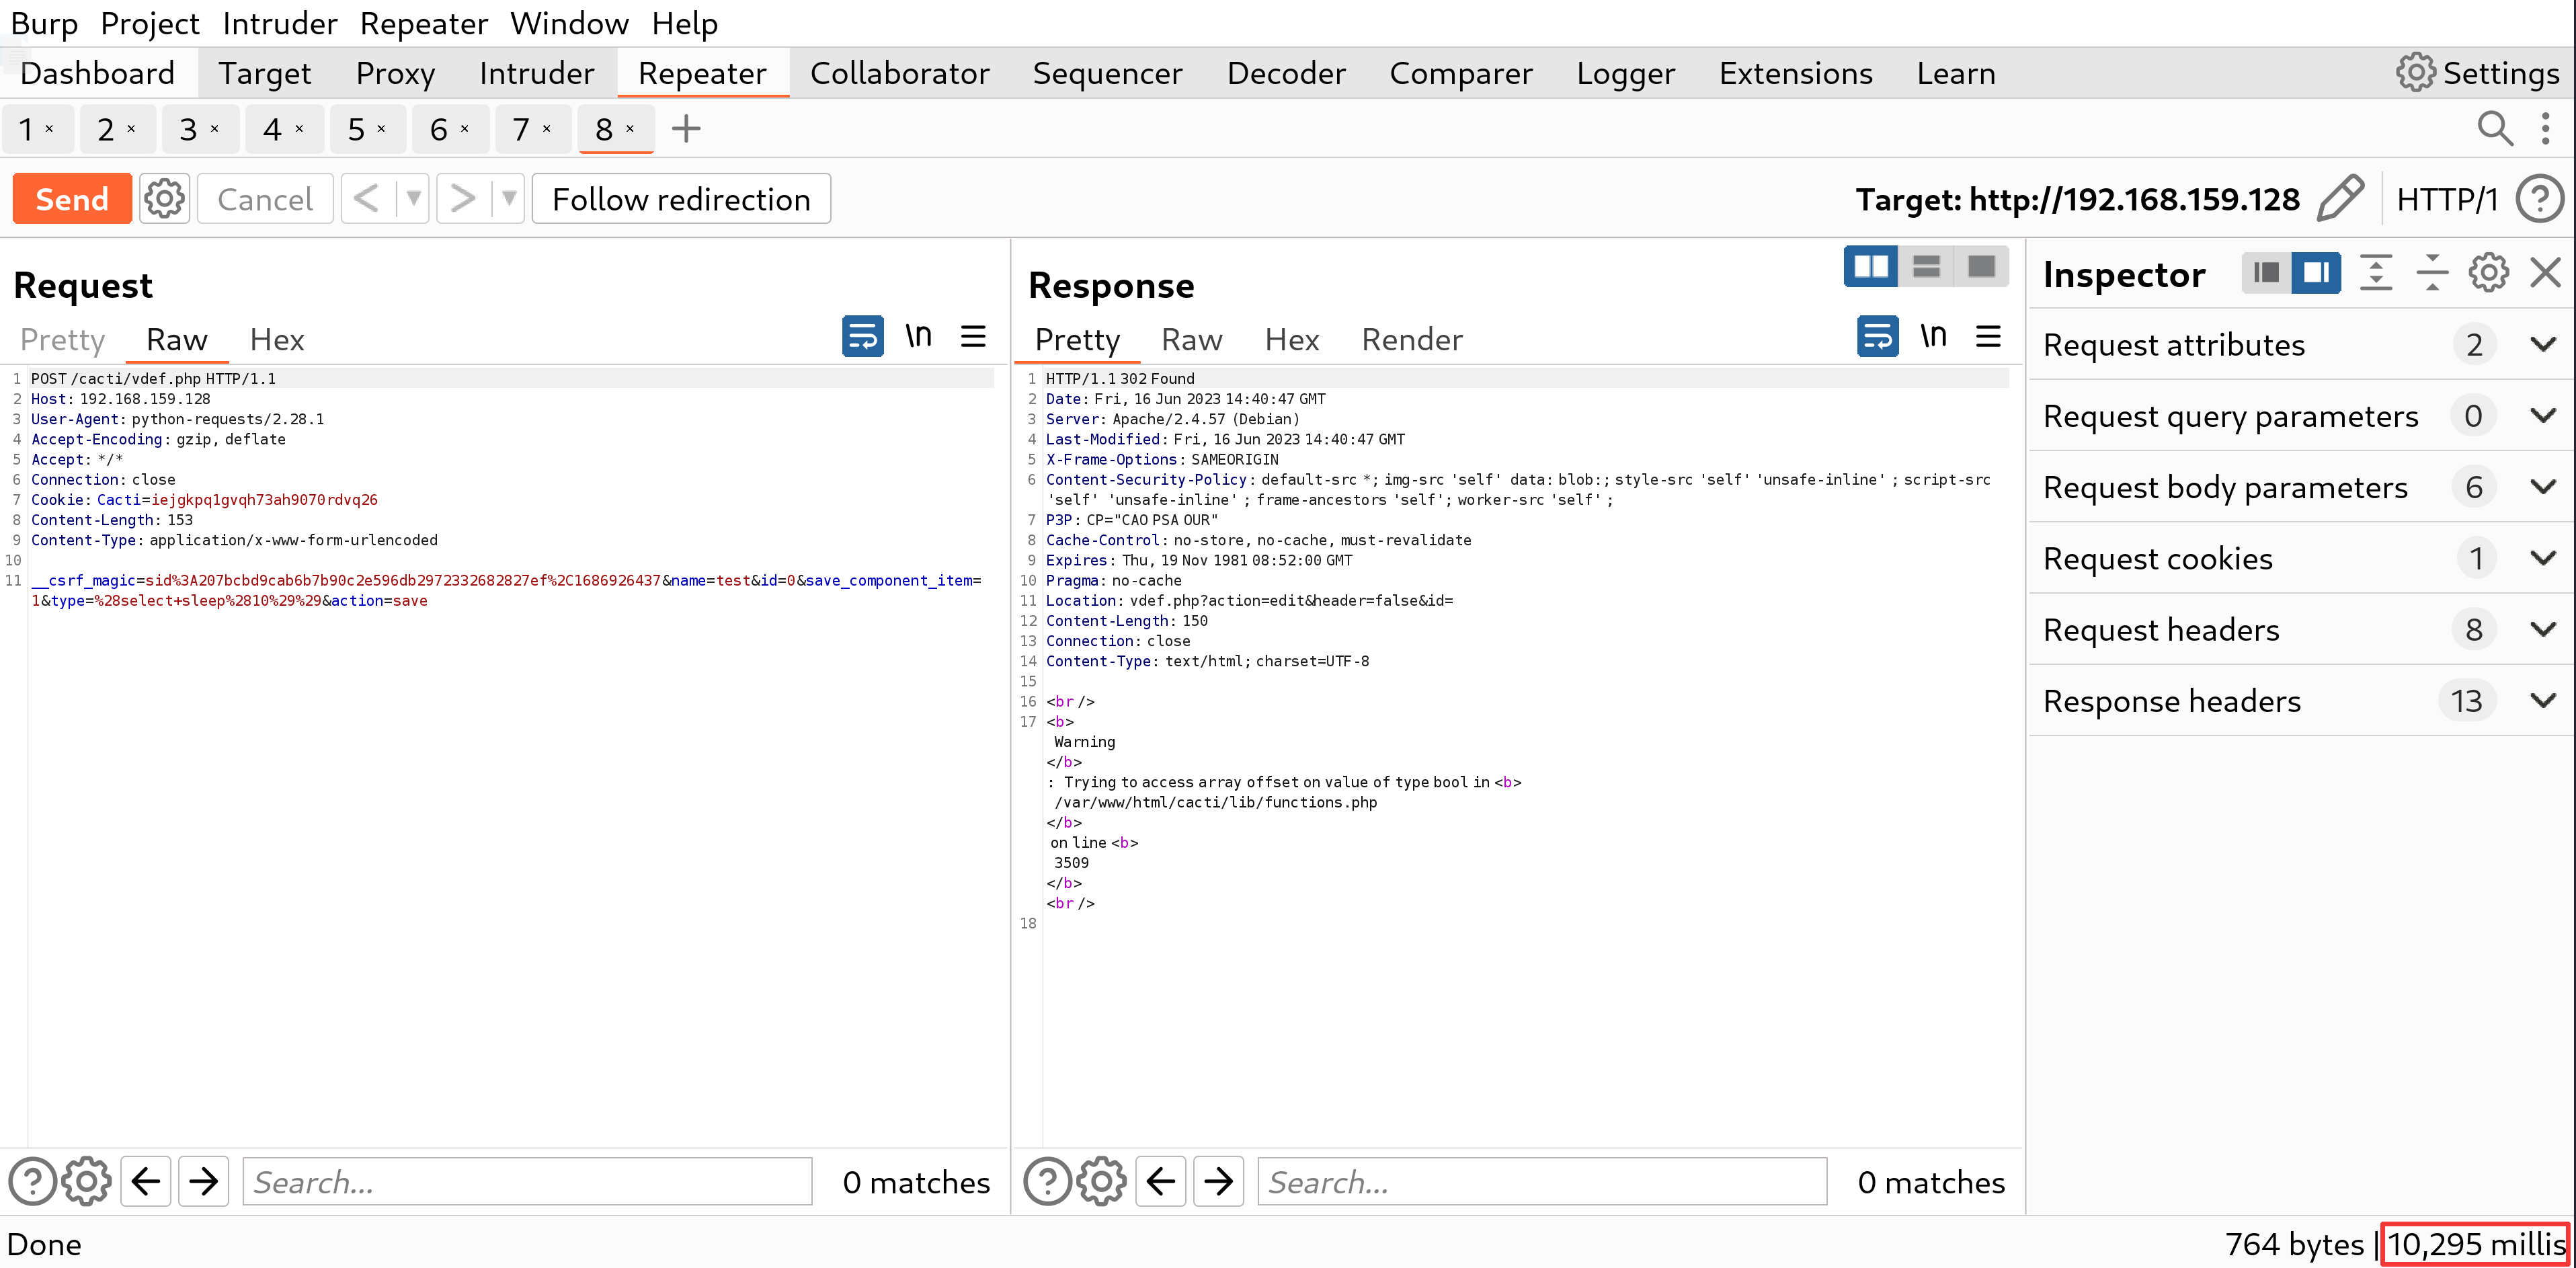The image size is (2576, 1268).
Task: Click the pencil icon to edit target
Action: click(x=2340, y=198)
